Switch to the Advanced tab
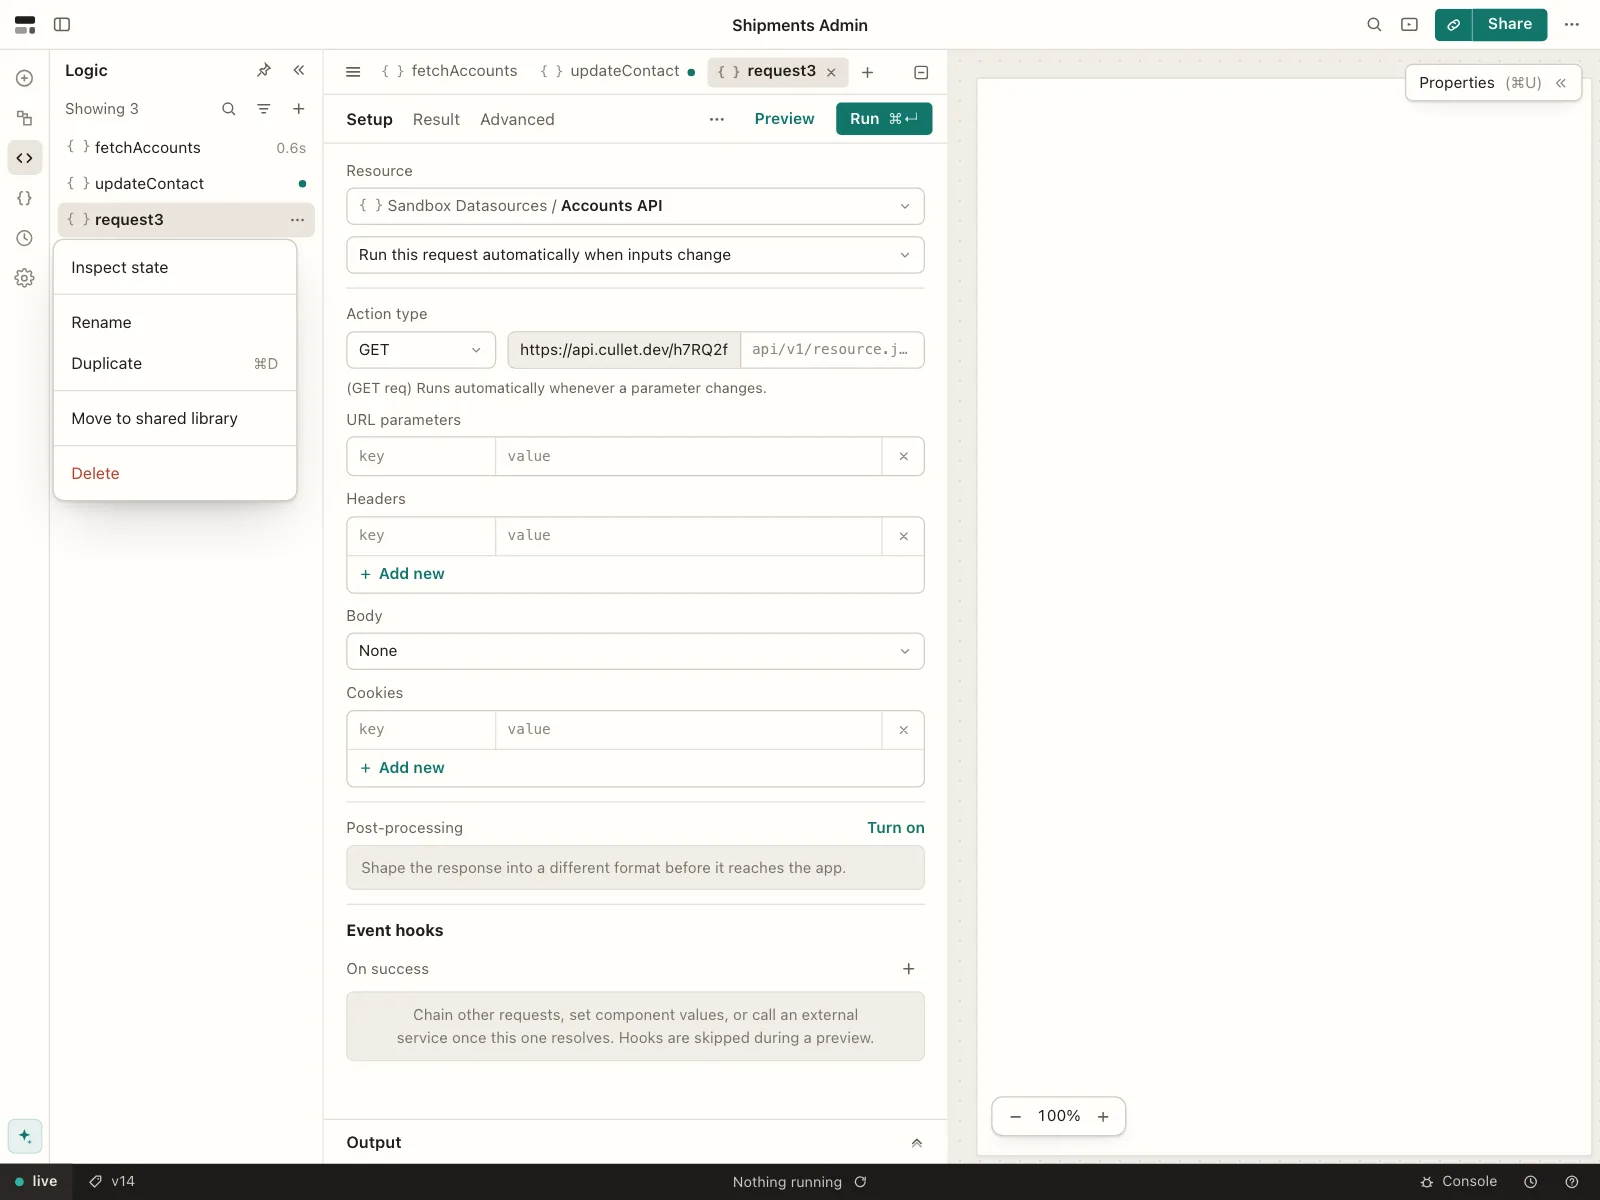1600x1200 pixels. coord(517,119)
